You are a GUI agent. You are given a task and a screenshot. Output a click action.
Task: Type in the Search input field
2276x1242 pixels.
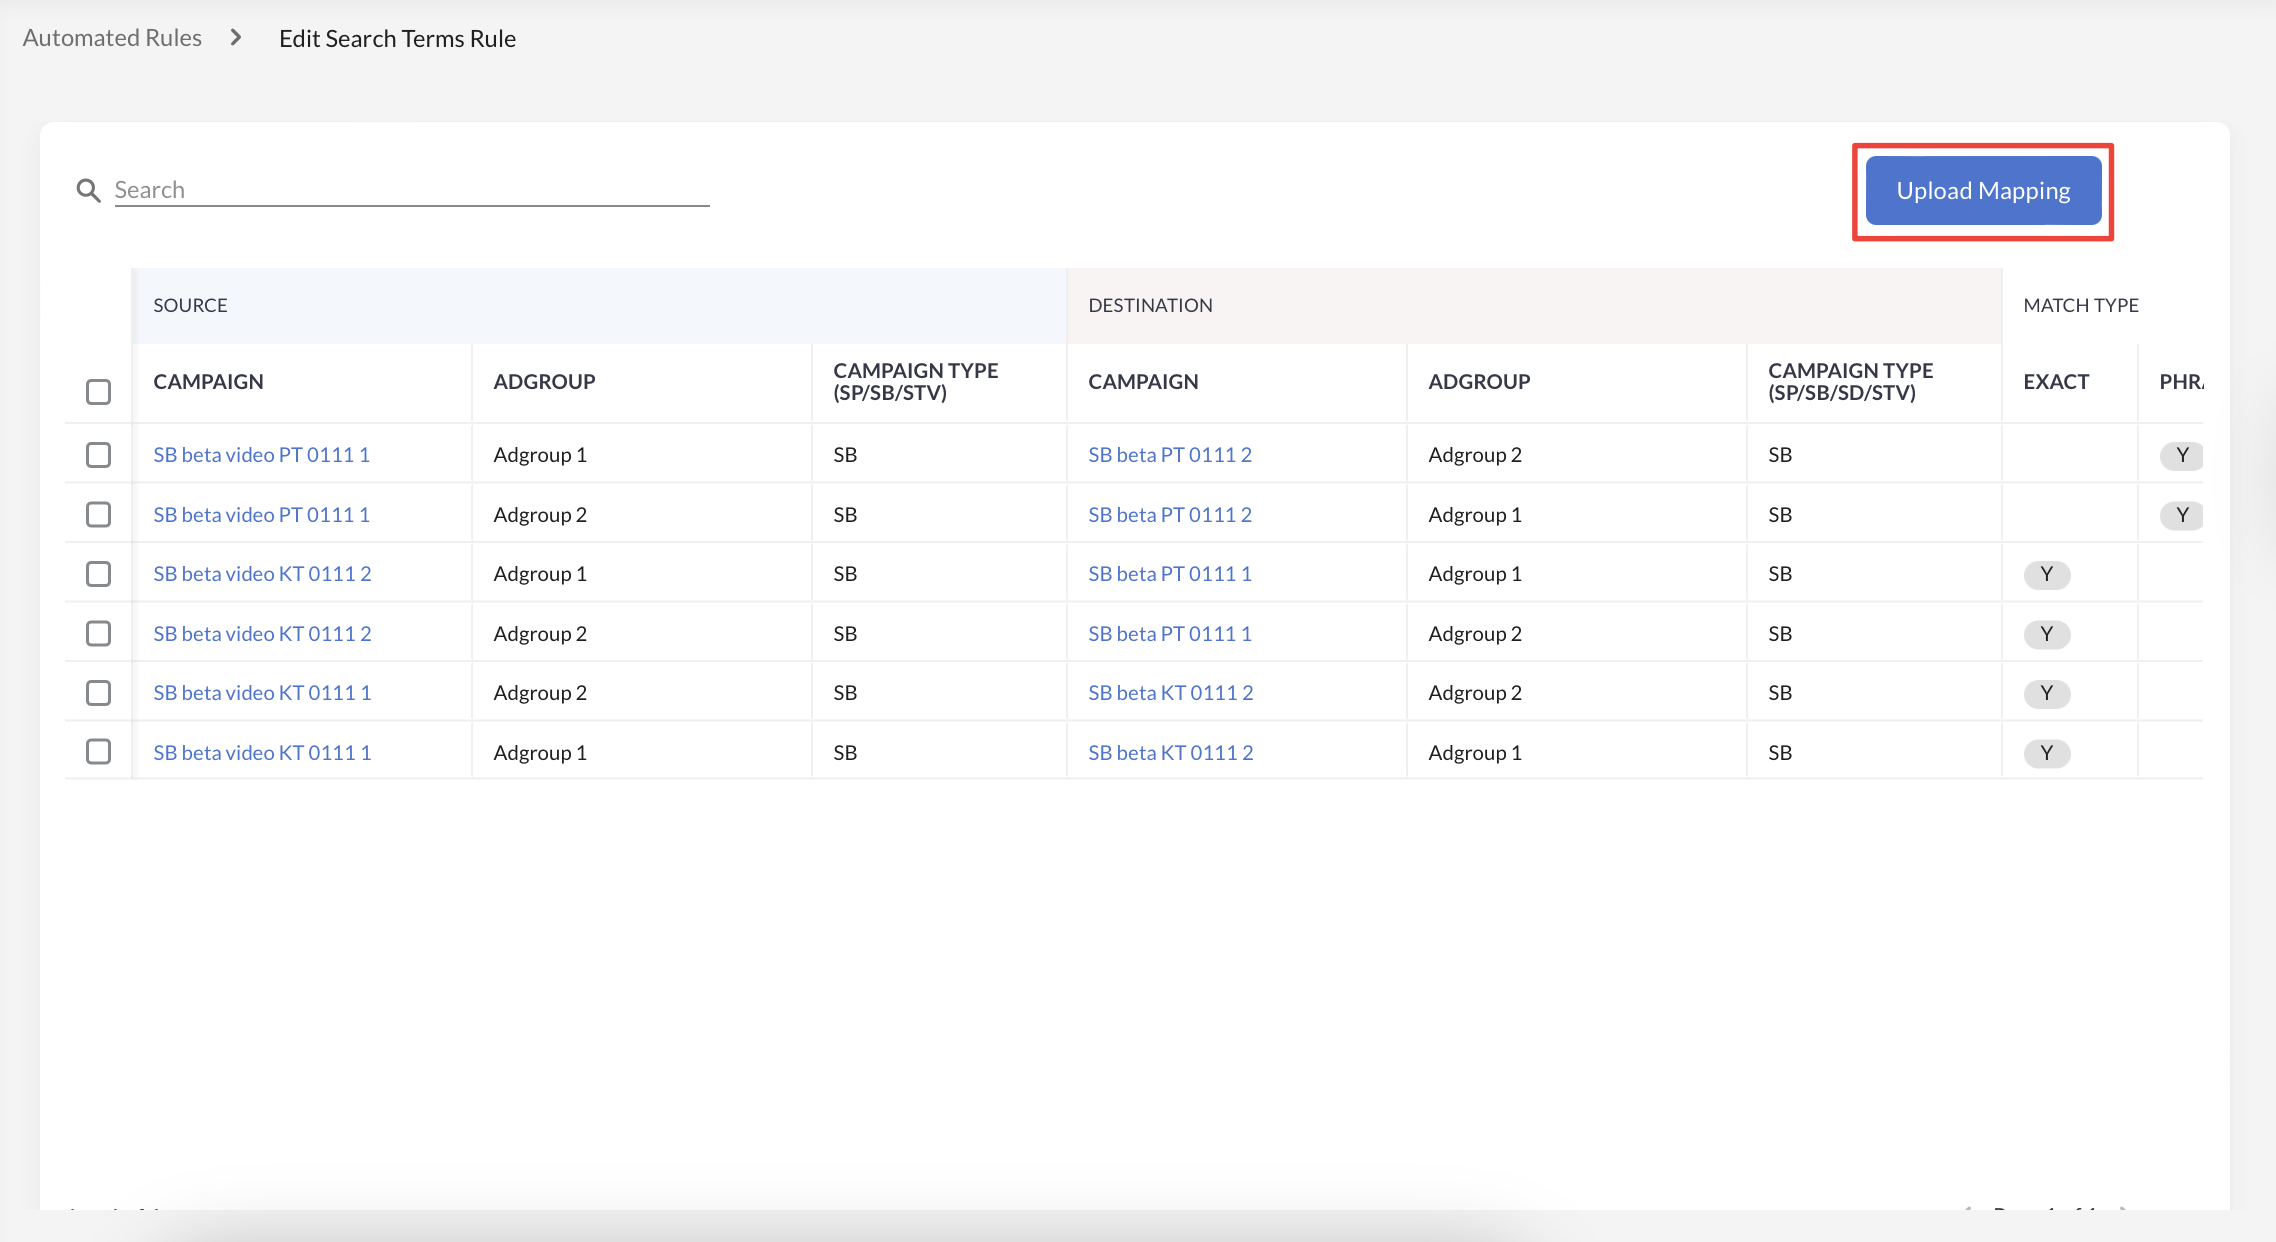tap(411, 190)
